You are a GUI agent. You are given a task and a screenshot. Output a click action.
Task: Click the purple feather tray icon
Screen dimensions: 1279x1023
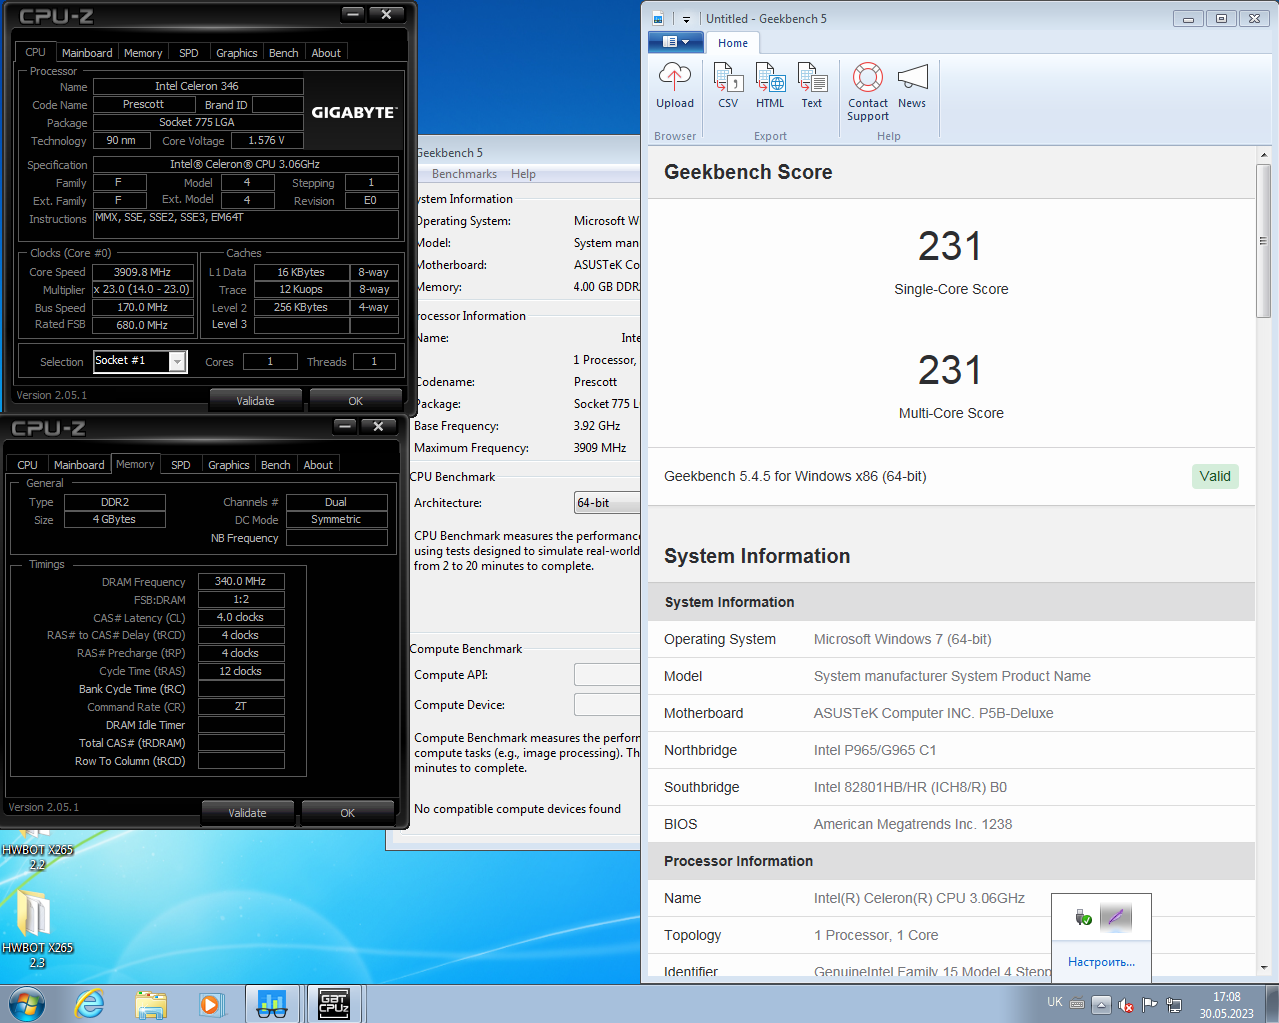(x=1116, y=917)
